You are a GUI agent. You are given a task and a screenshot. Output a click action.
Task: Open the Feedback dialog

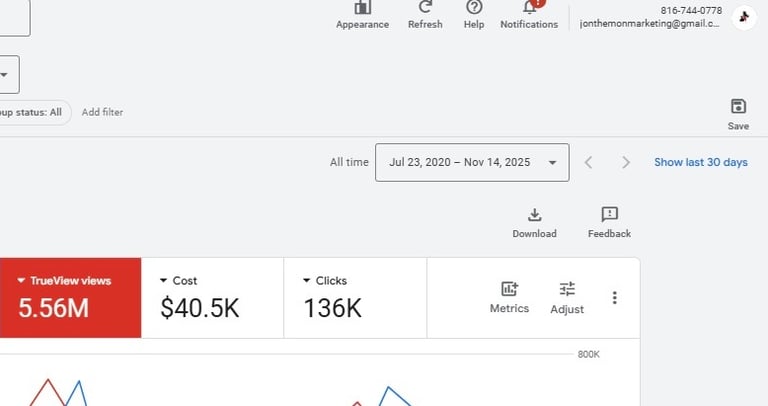click(609, 222)
